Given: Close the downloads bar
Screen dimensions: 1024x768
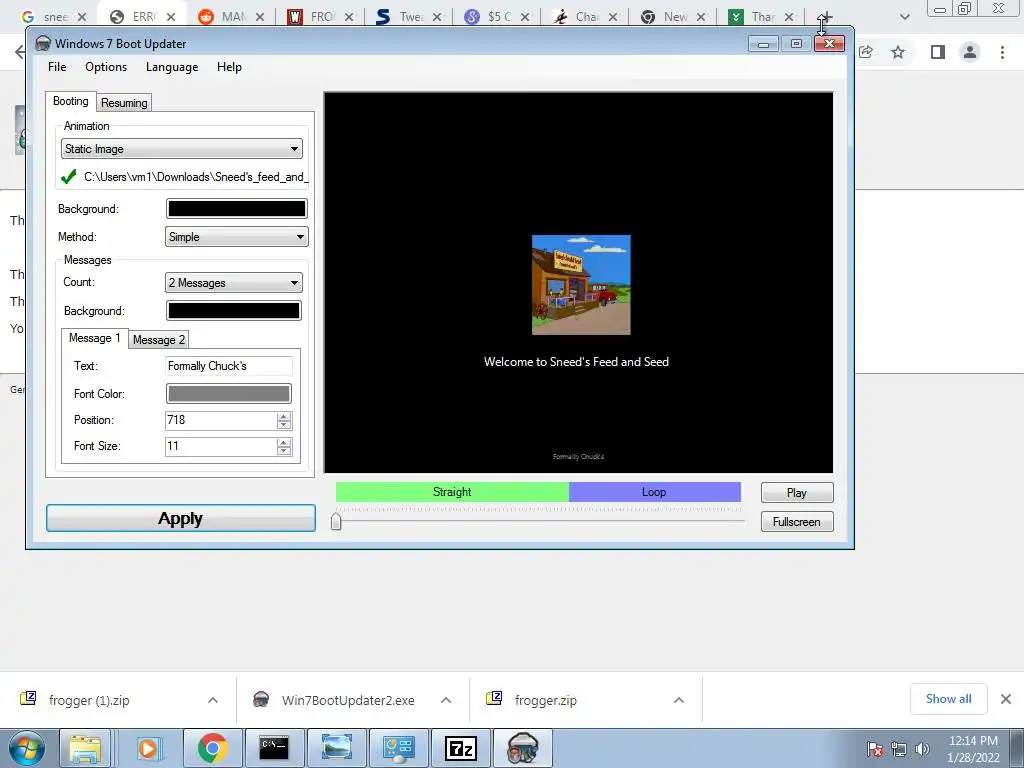Looking at the screenshot, I should (x=1006, y=699).
